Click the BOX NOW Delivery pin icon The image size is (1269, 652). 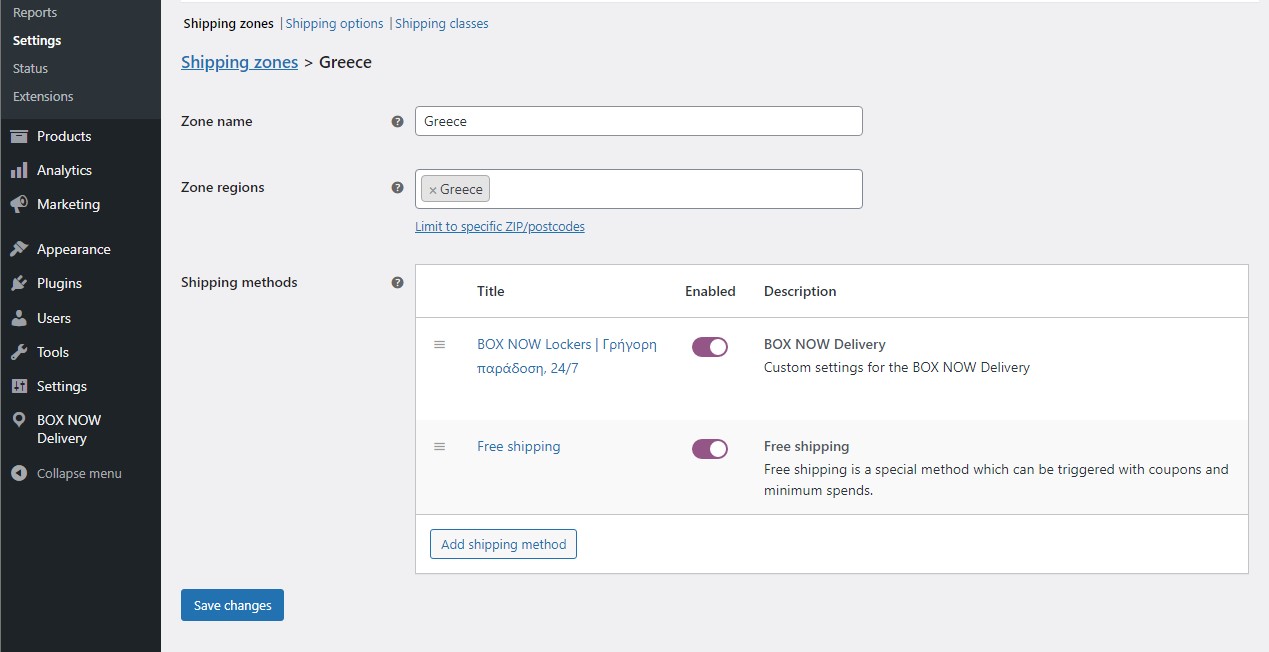tap(19, 421)
